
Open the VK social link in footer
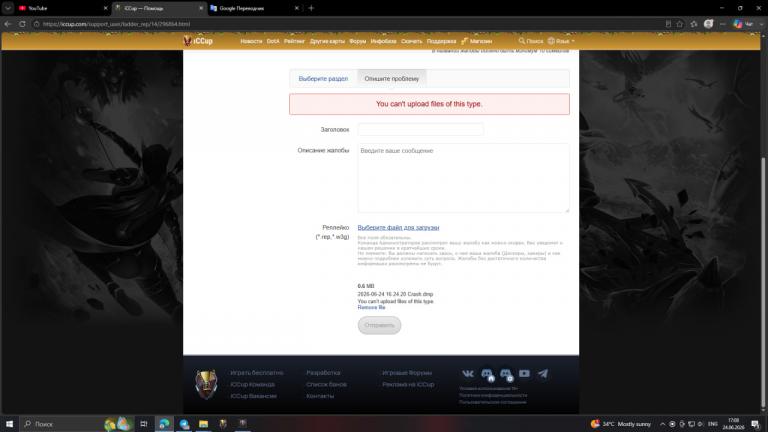point(468,374)
